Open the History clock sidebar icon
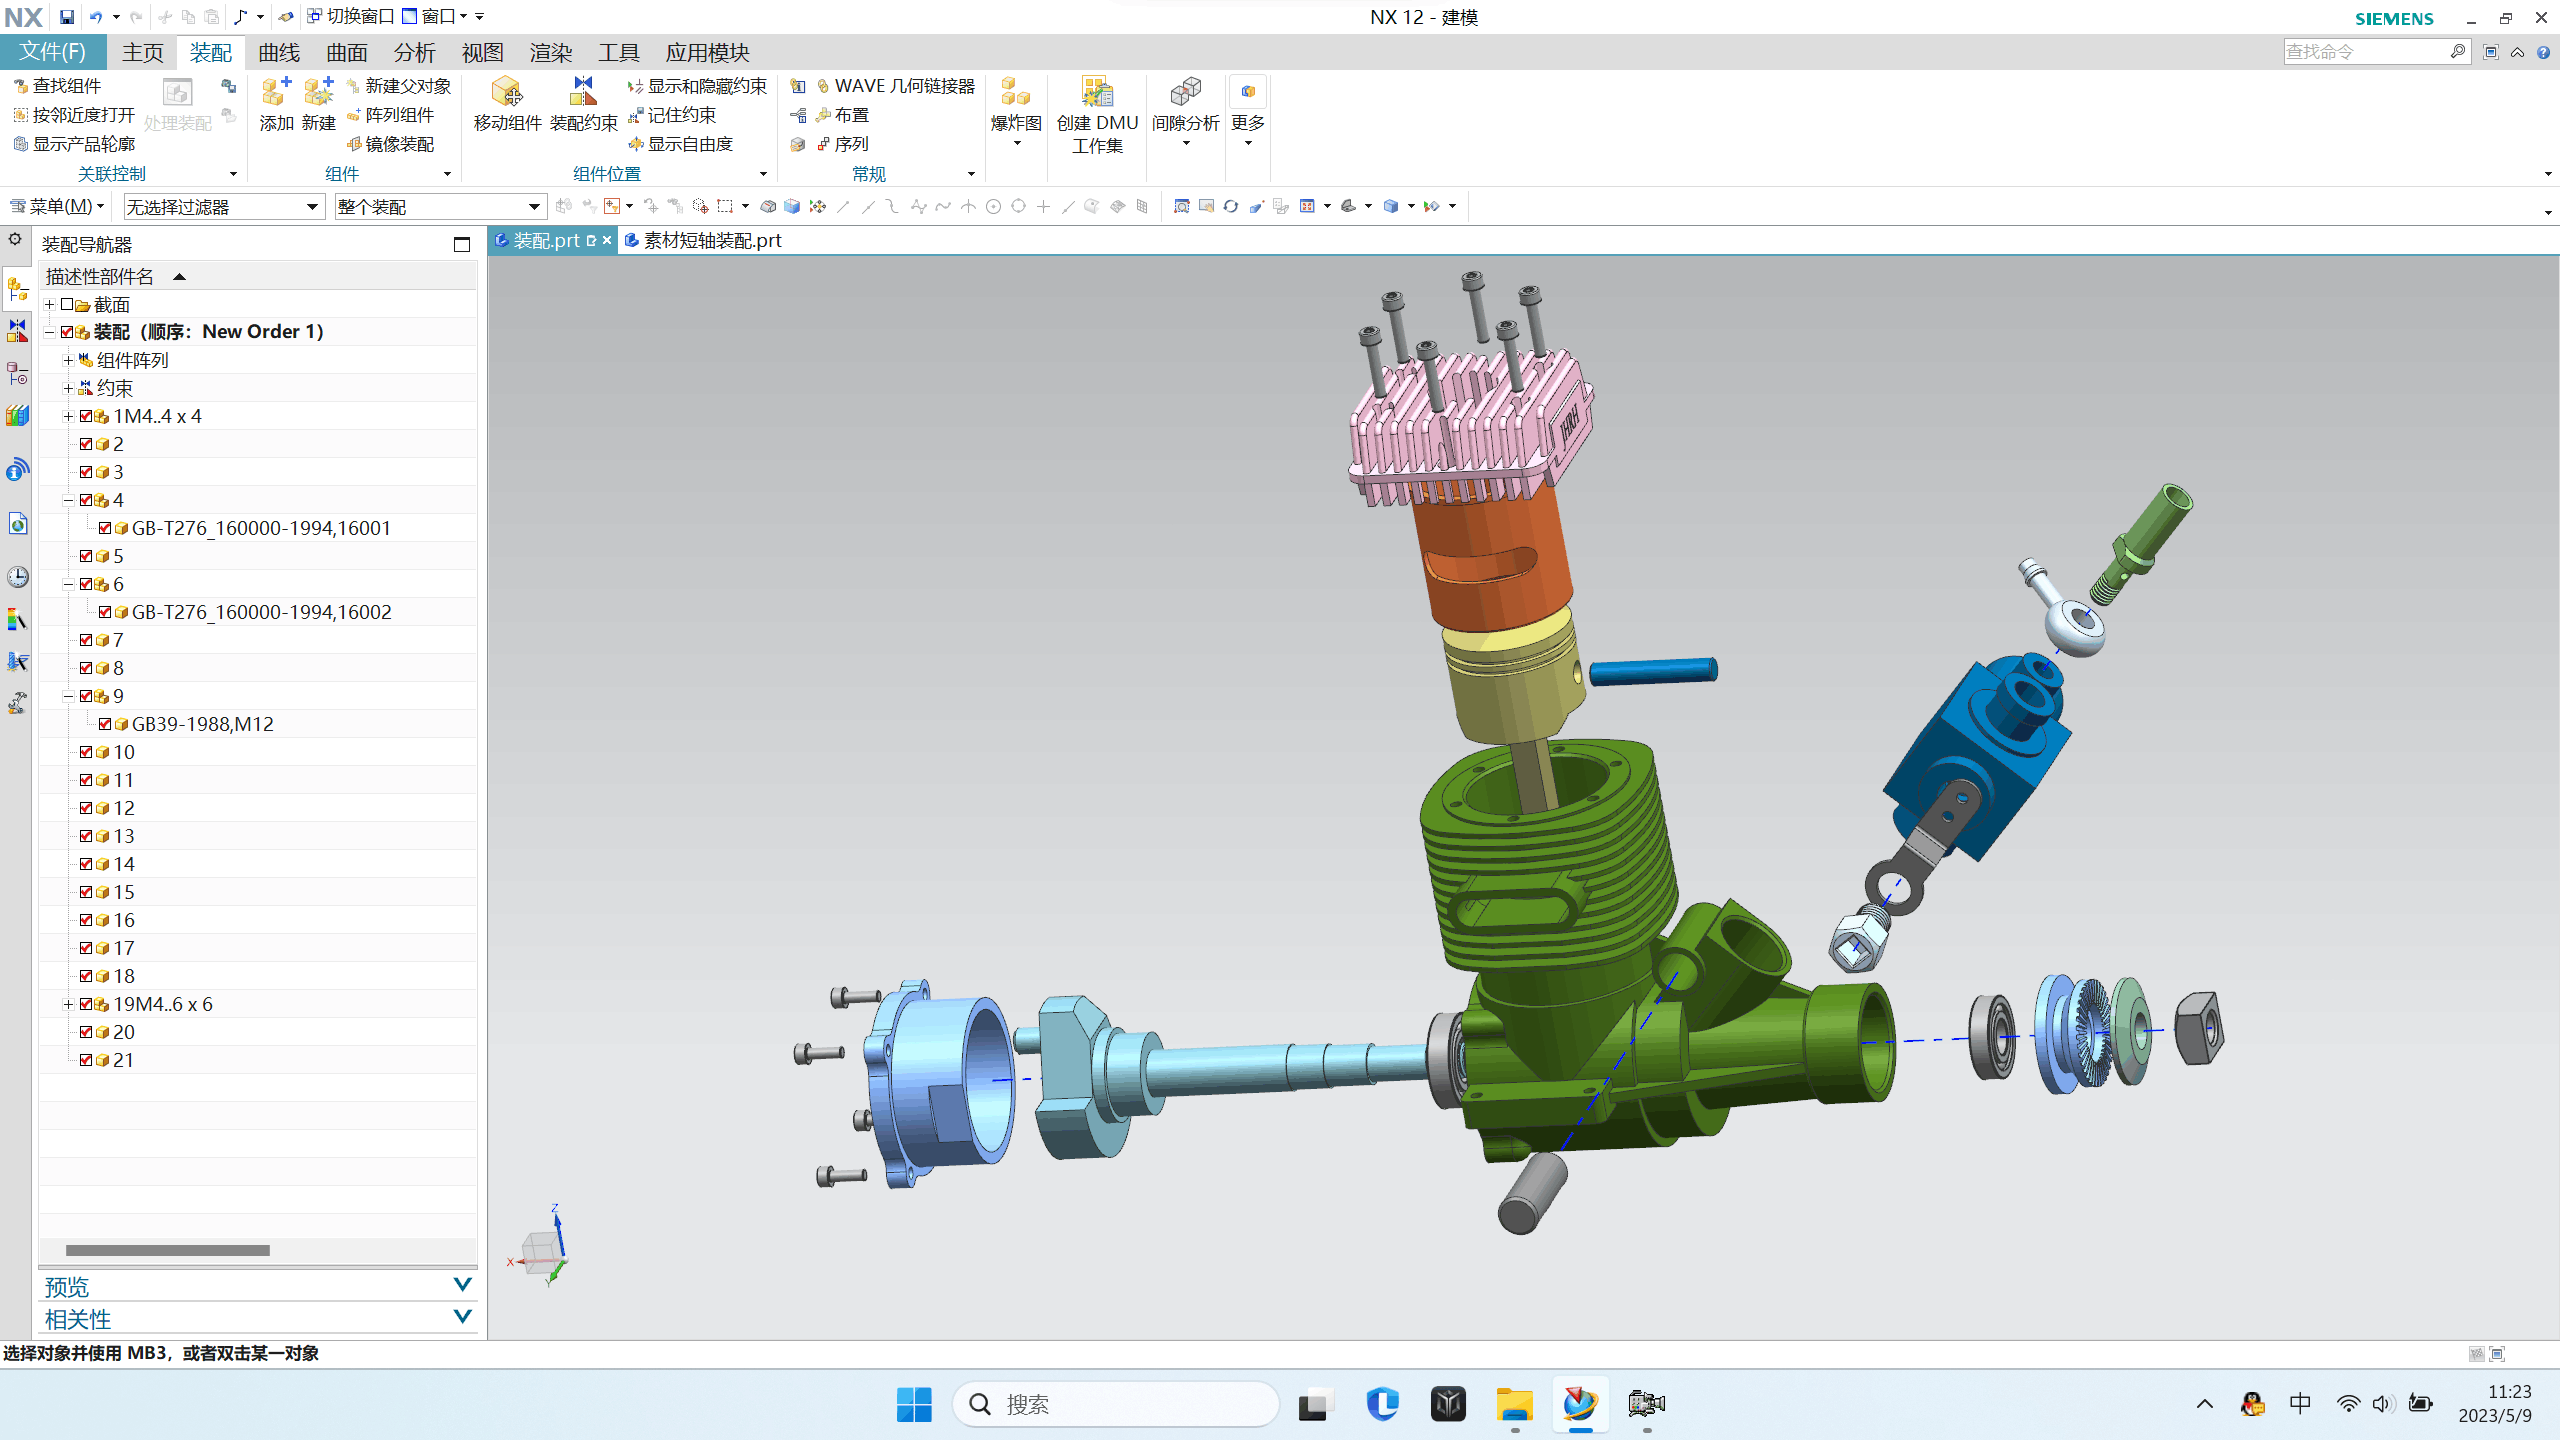The height and width of the screenshot is (1440, 2560). tap(17, 577)
